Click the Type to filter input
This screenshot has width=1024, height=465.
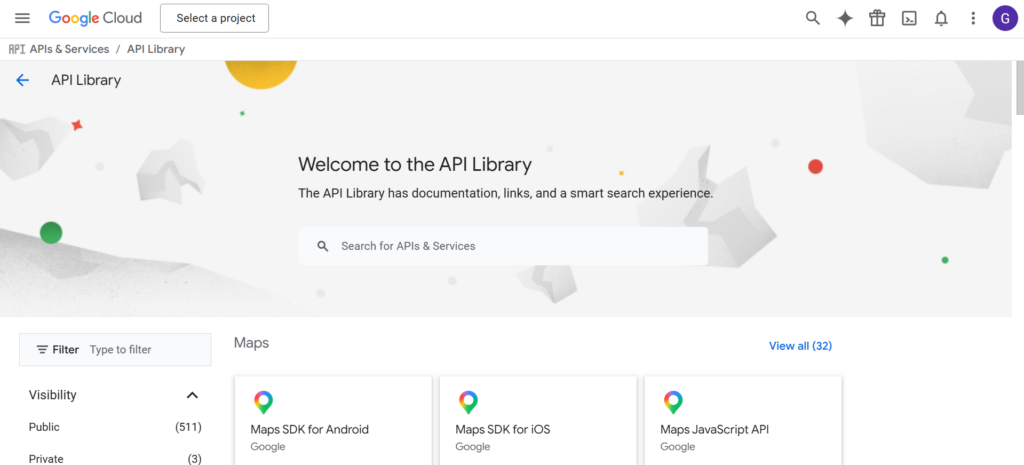[145, 350]
